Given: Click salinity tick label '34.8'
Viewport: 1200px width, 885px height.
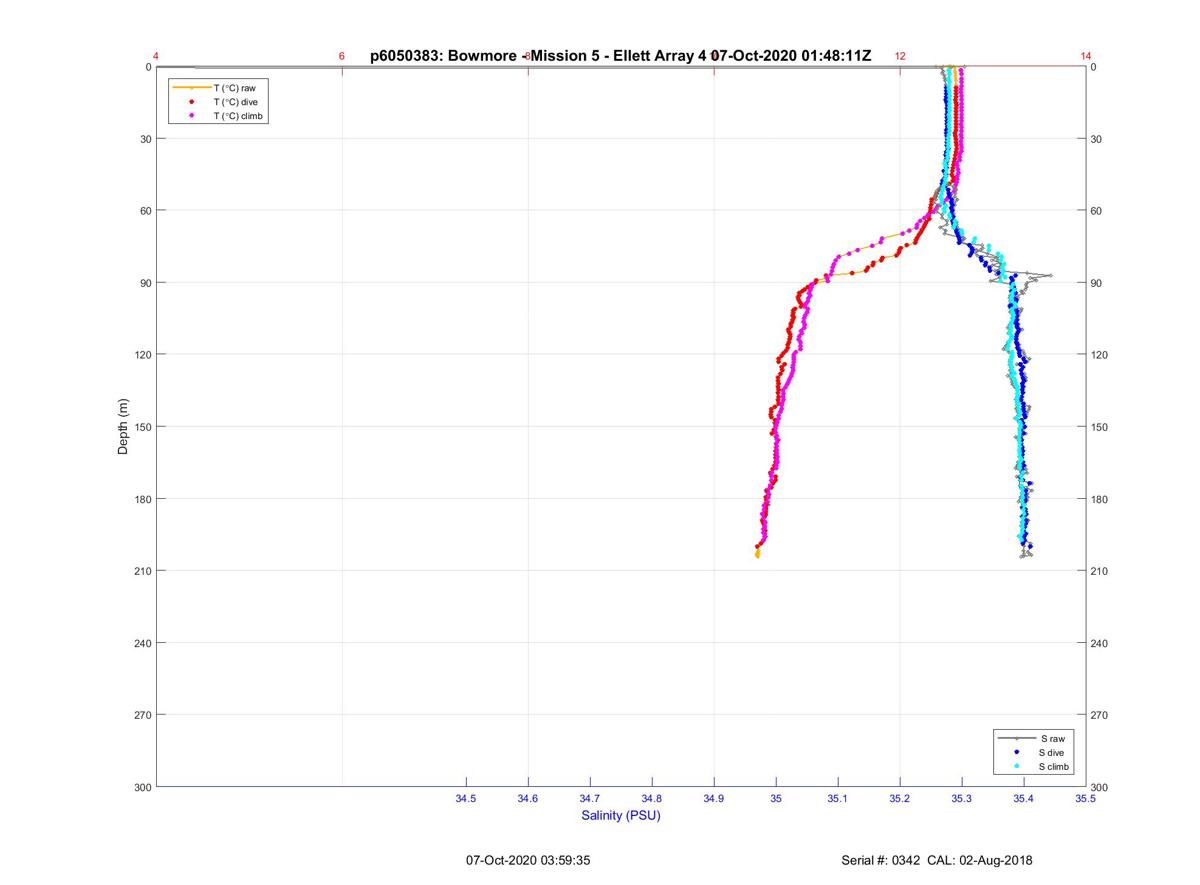Looking at the screenshot, I should click(x=652, y=799).
